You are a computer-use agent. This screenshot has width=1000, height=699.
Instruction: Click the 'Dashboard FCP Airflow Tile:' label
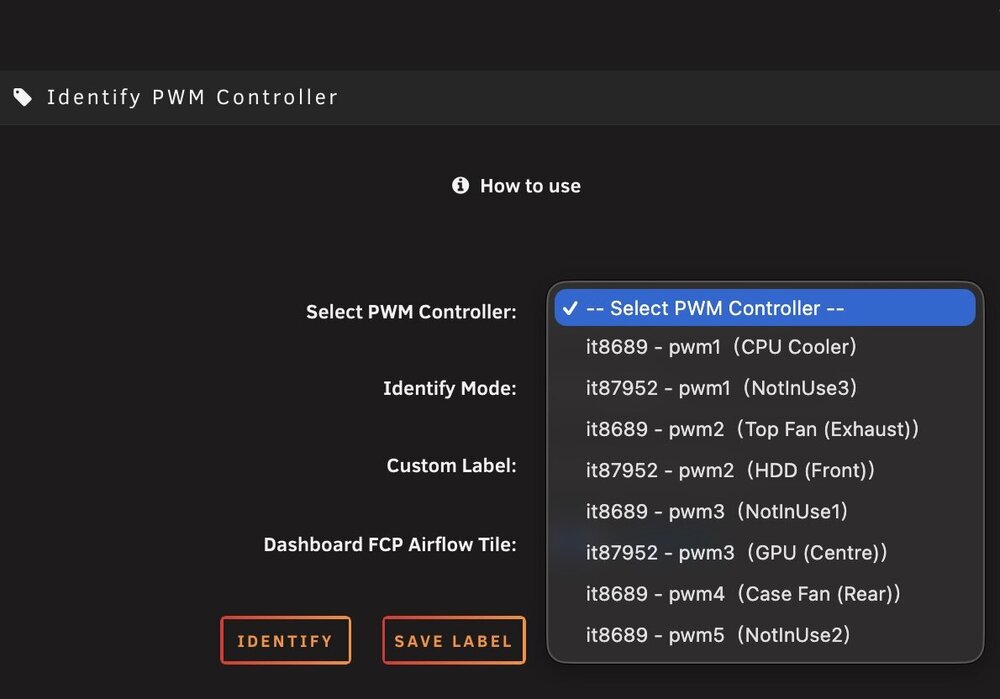pos(390,545)
